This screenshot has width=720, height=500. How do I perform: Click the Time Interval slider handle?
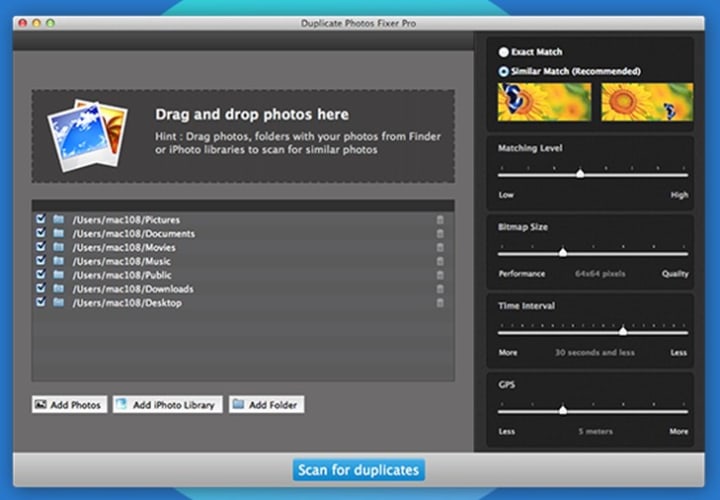tap(623, 331)
